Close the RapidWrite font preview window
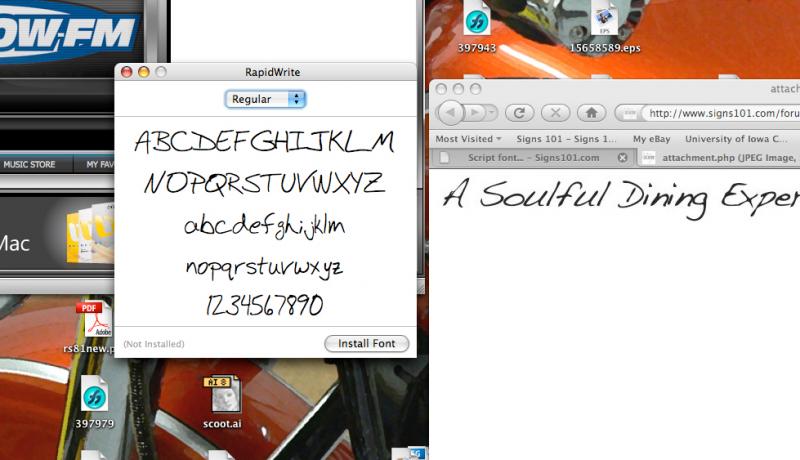Screen dimensions: 800x460 pyautogui.click(x=126, y=72)
